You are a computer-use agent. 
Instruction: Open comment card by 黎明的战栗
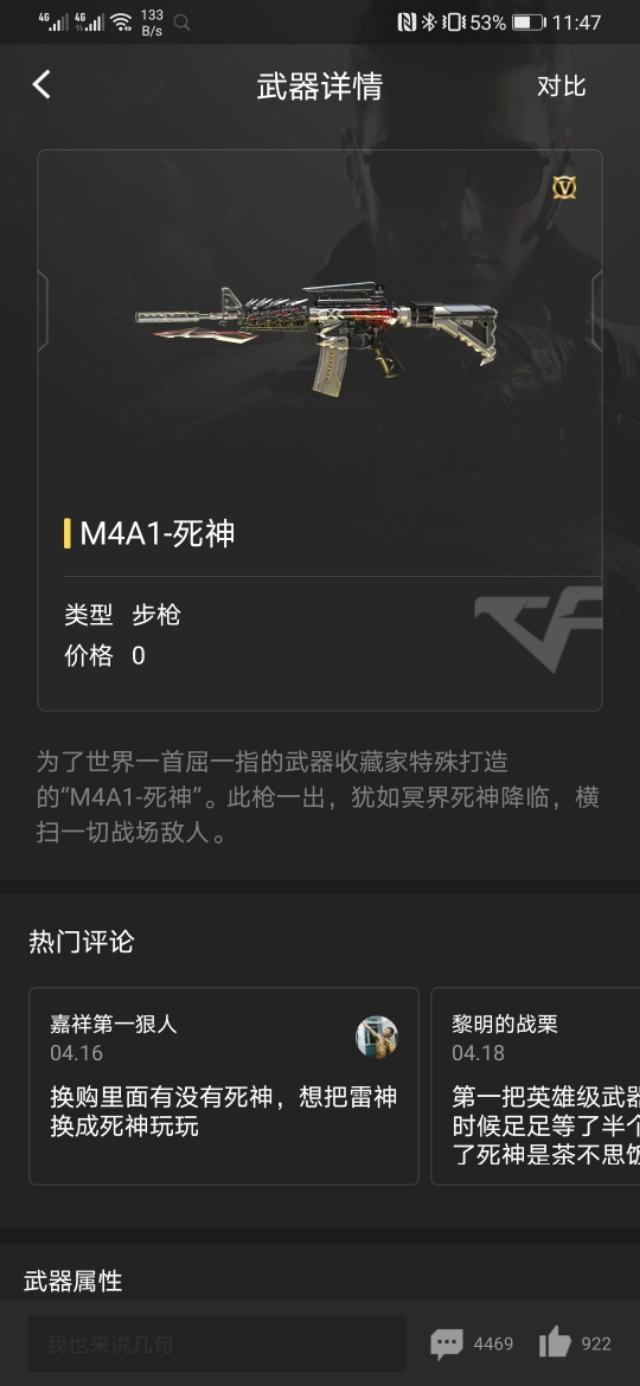pos(535,1086)
